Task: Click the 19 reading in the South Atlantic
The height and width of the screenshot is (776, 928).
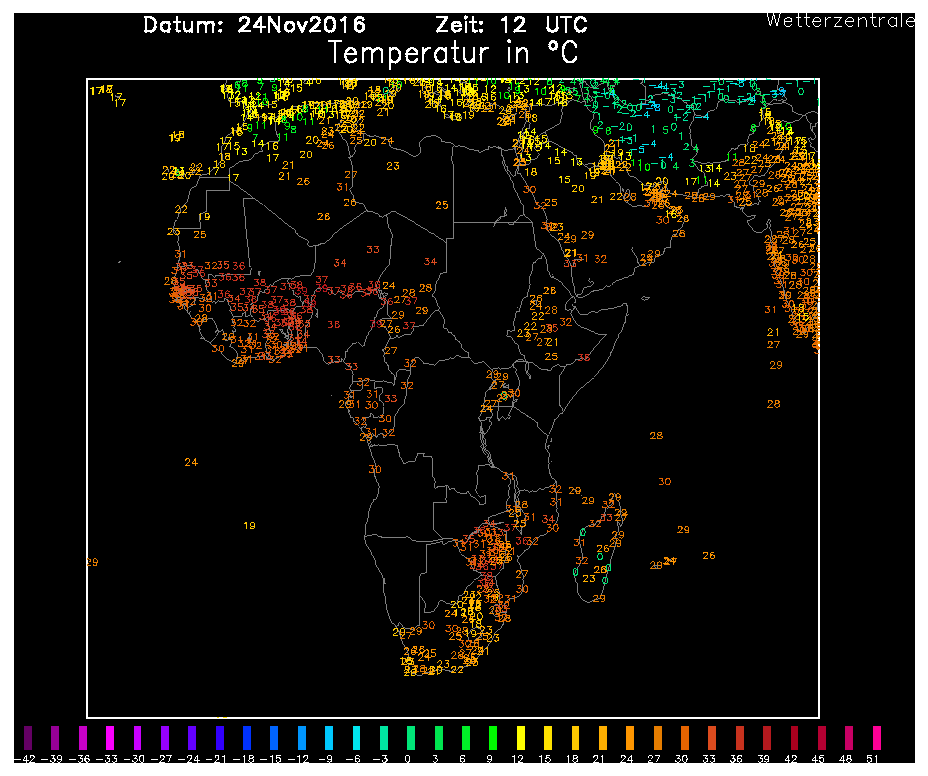Action: [250, 525]
